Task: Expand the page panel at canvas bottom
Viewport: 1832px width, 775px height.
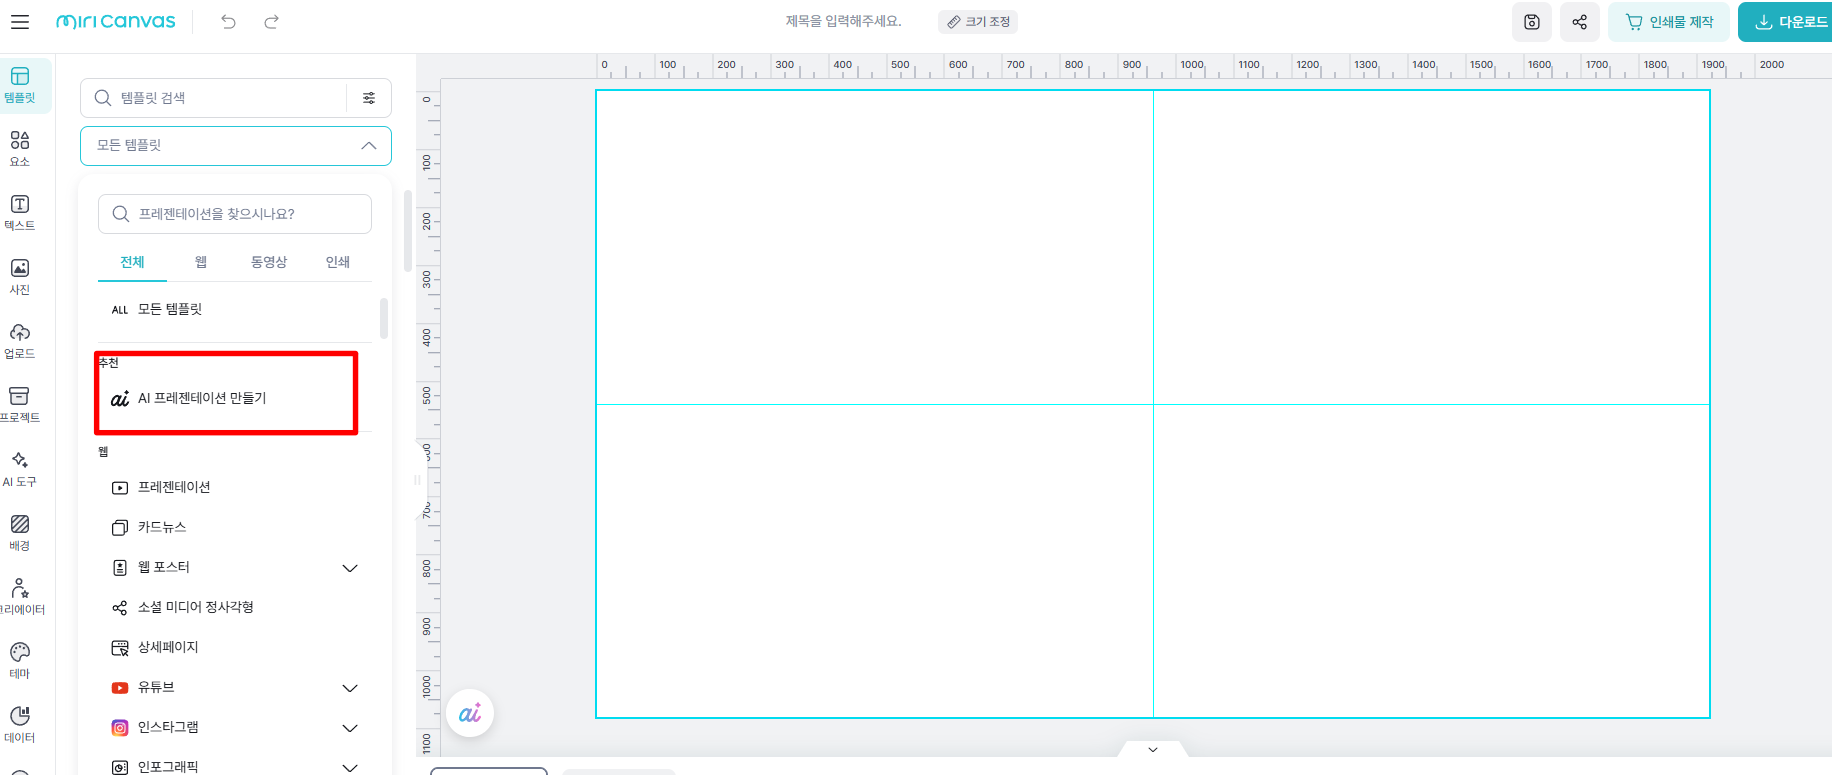Action: [x=1153, y=749]
